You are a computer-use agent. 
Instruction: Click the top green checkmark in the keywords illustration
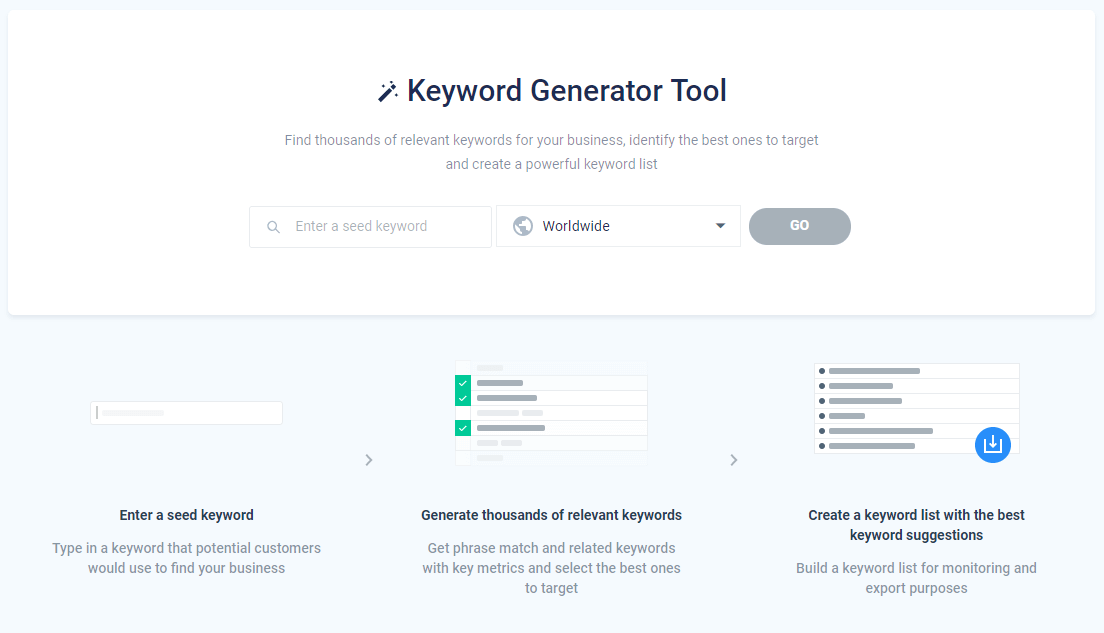click(462, 383)
